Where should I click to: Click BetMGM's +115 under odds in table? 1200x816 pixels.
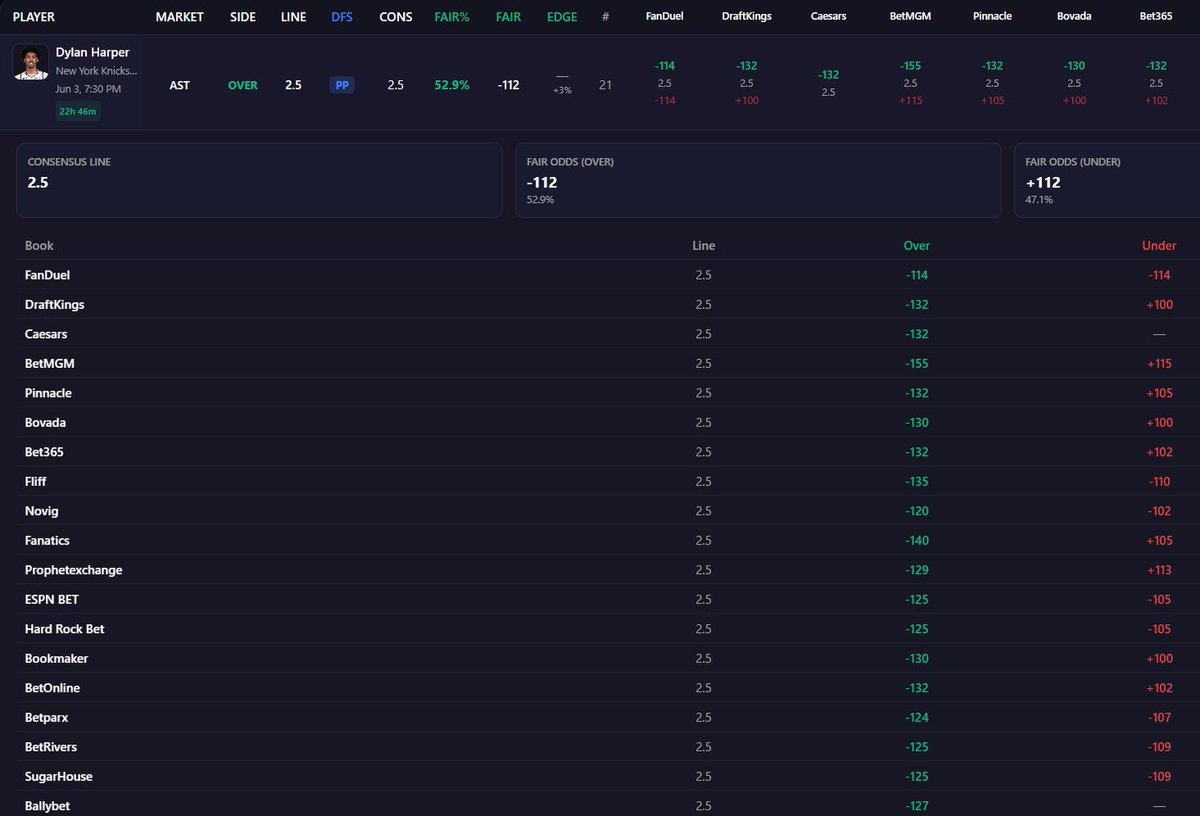pyautogui.click(x=1159, y=363)
